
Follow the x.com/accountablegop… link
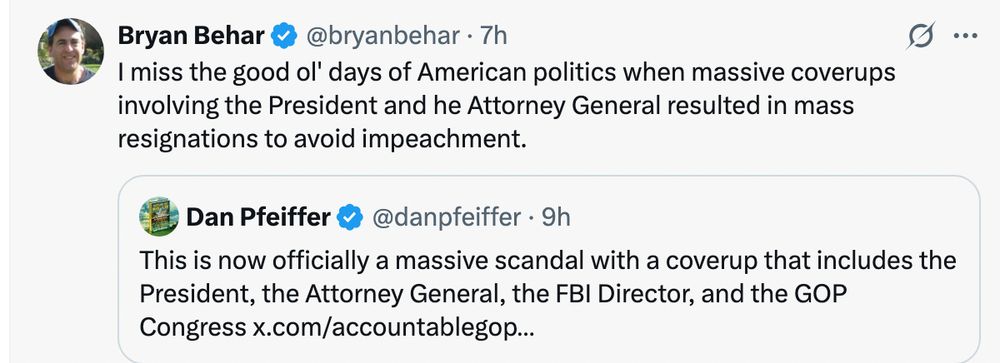pos(390,327)
